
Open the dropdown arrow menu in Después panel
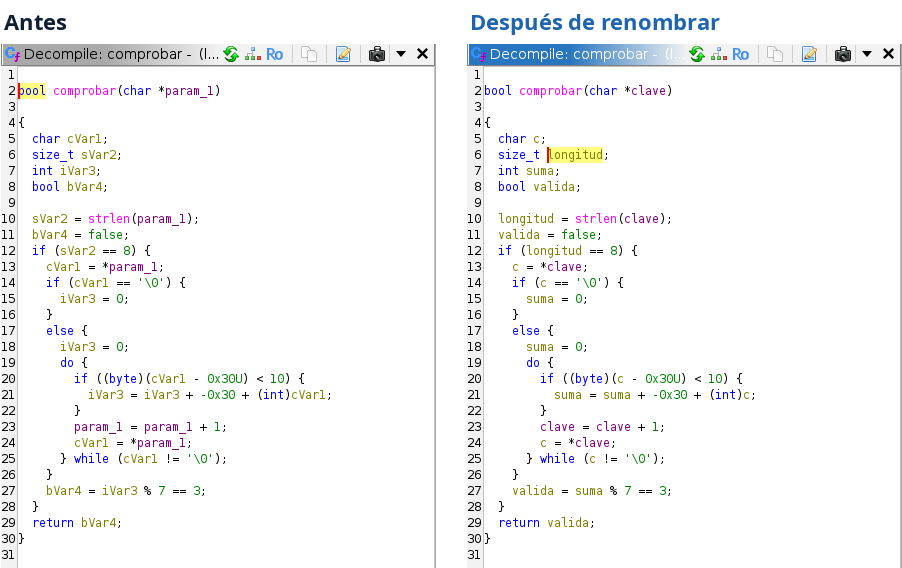click(x=867, y=54)
